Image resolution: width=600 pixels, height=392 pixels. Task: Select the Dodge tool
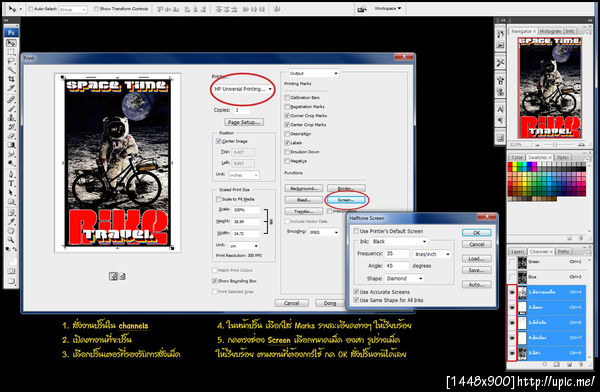tap(11, 163)
